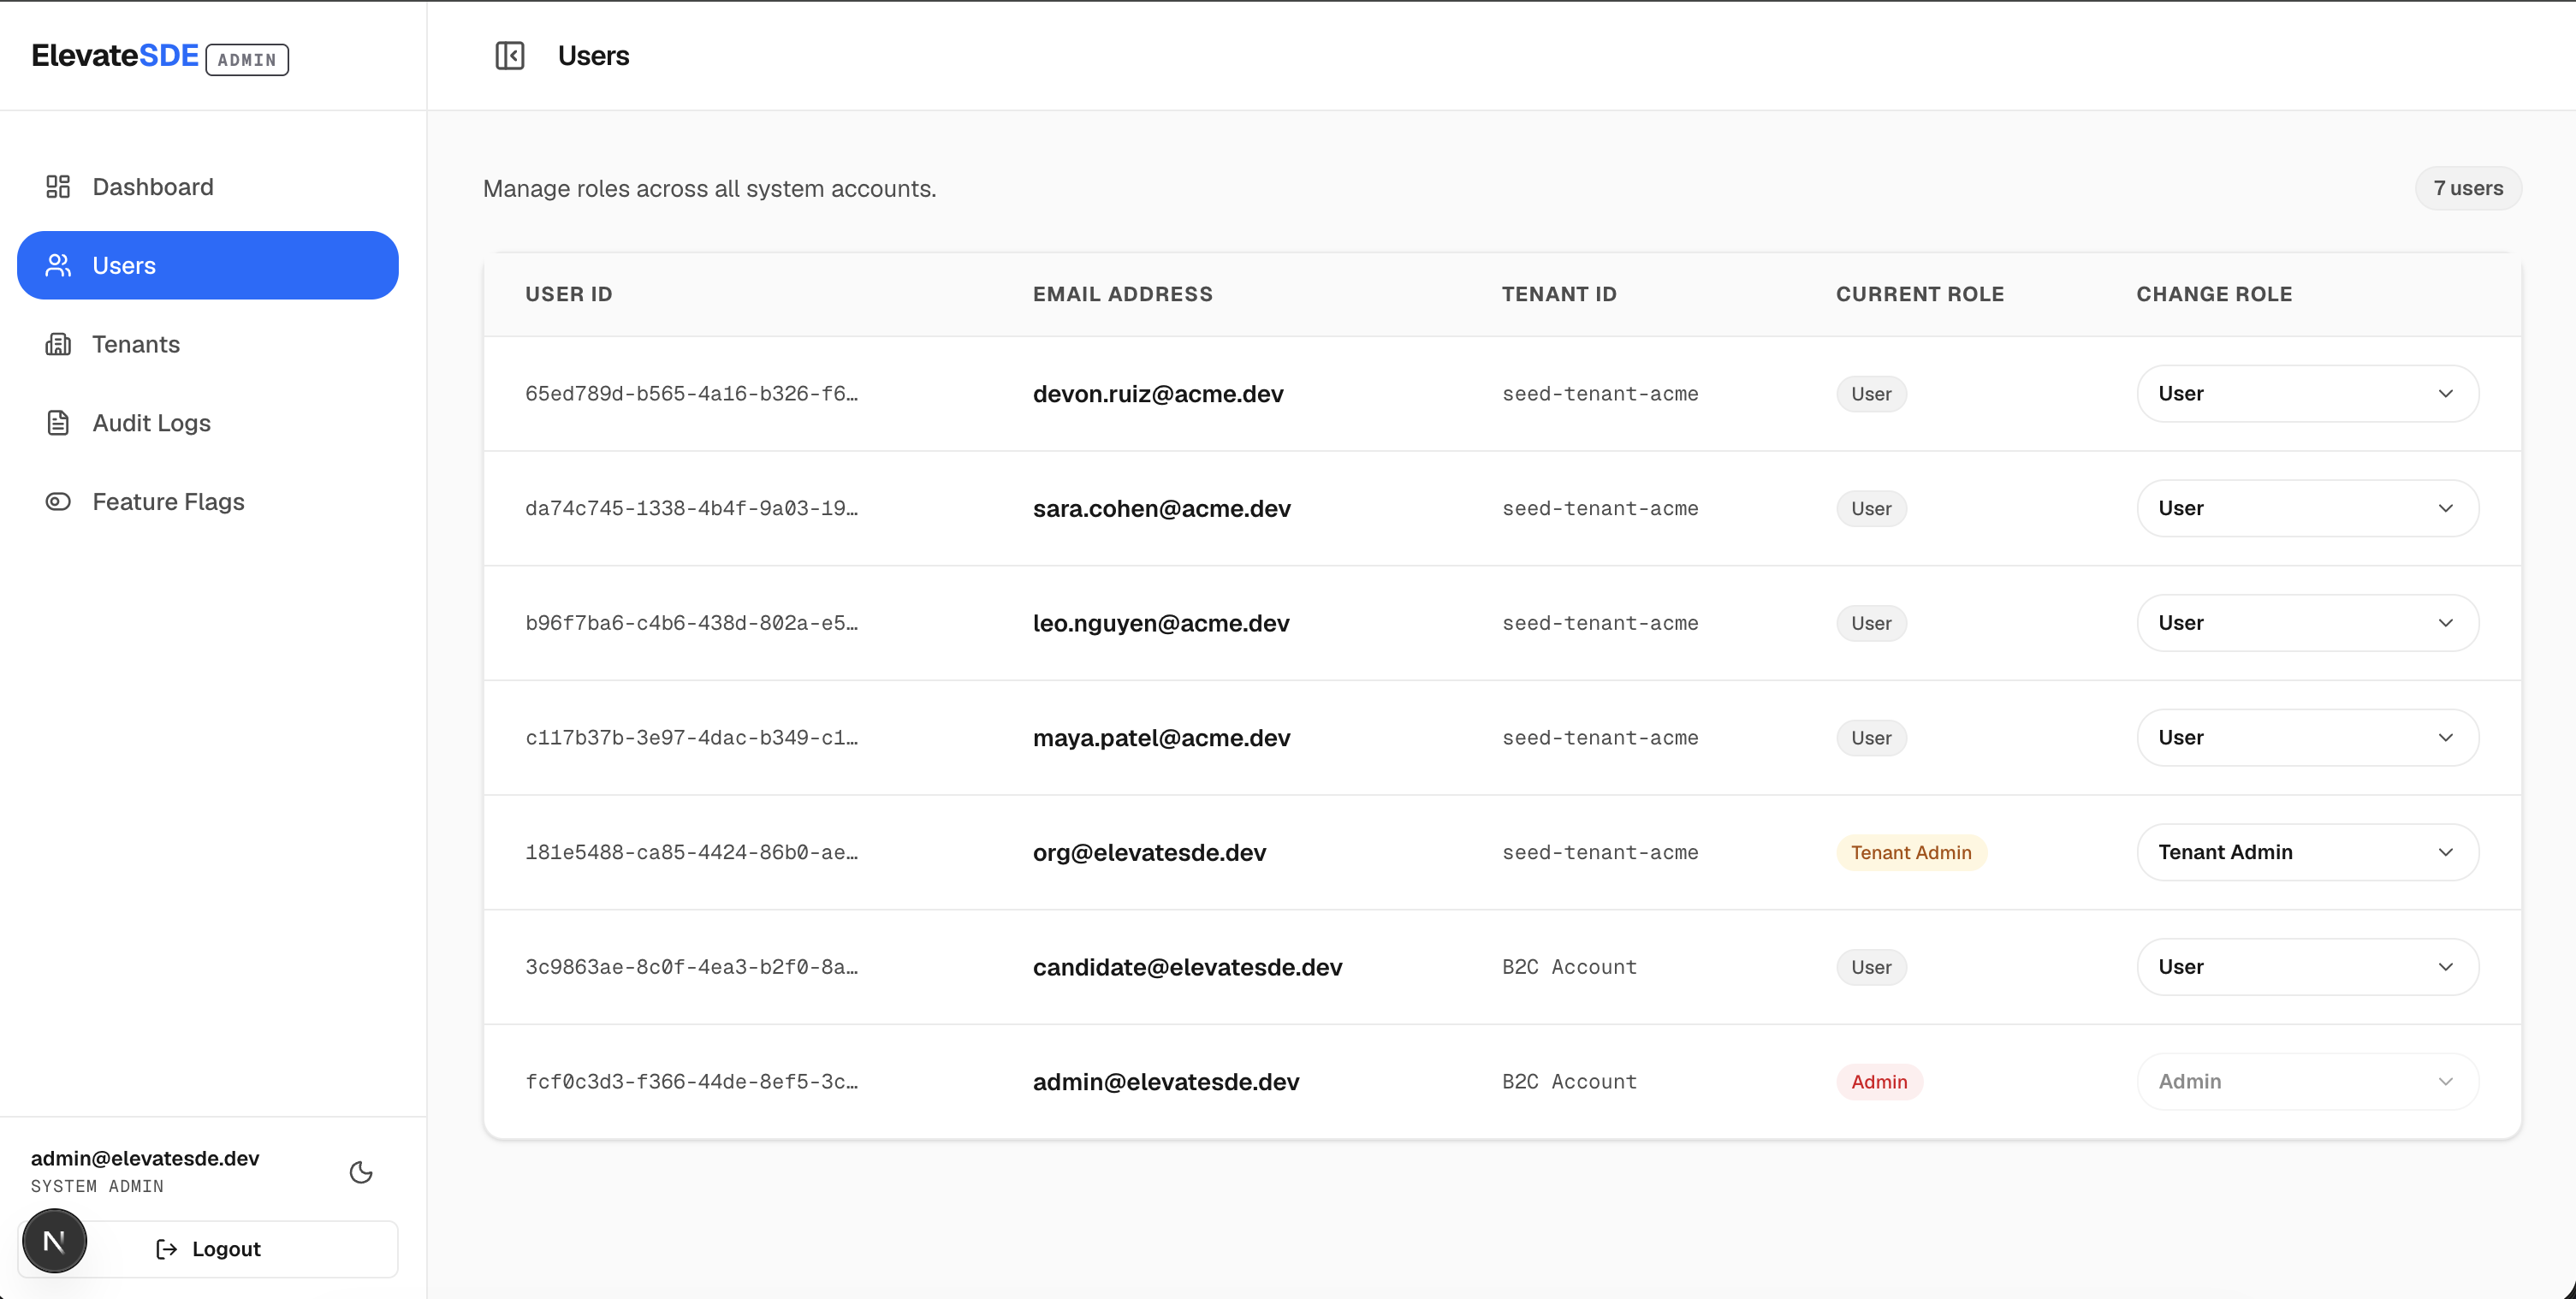Click user ID b96f7ba6-c4b6-438d-802a-e5…
The height and width of the screenshot is (1299, 2576).
click(x=691, y=623)
